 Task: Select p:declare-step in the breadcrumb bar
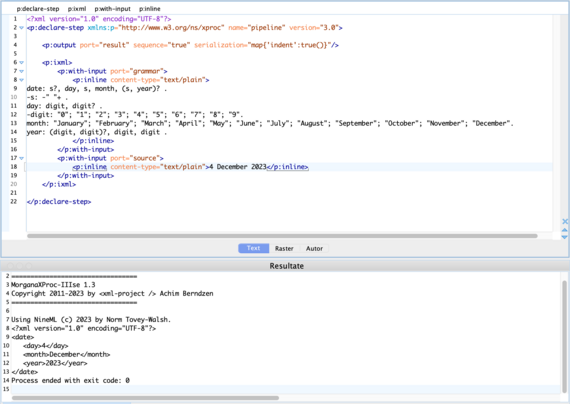pyautogui.click(x=38, y=9)
